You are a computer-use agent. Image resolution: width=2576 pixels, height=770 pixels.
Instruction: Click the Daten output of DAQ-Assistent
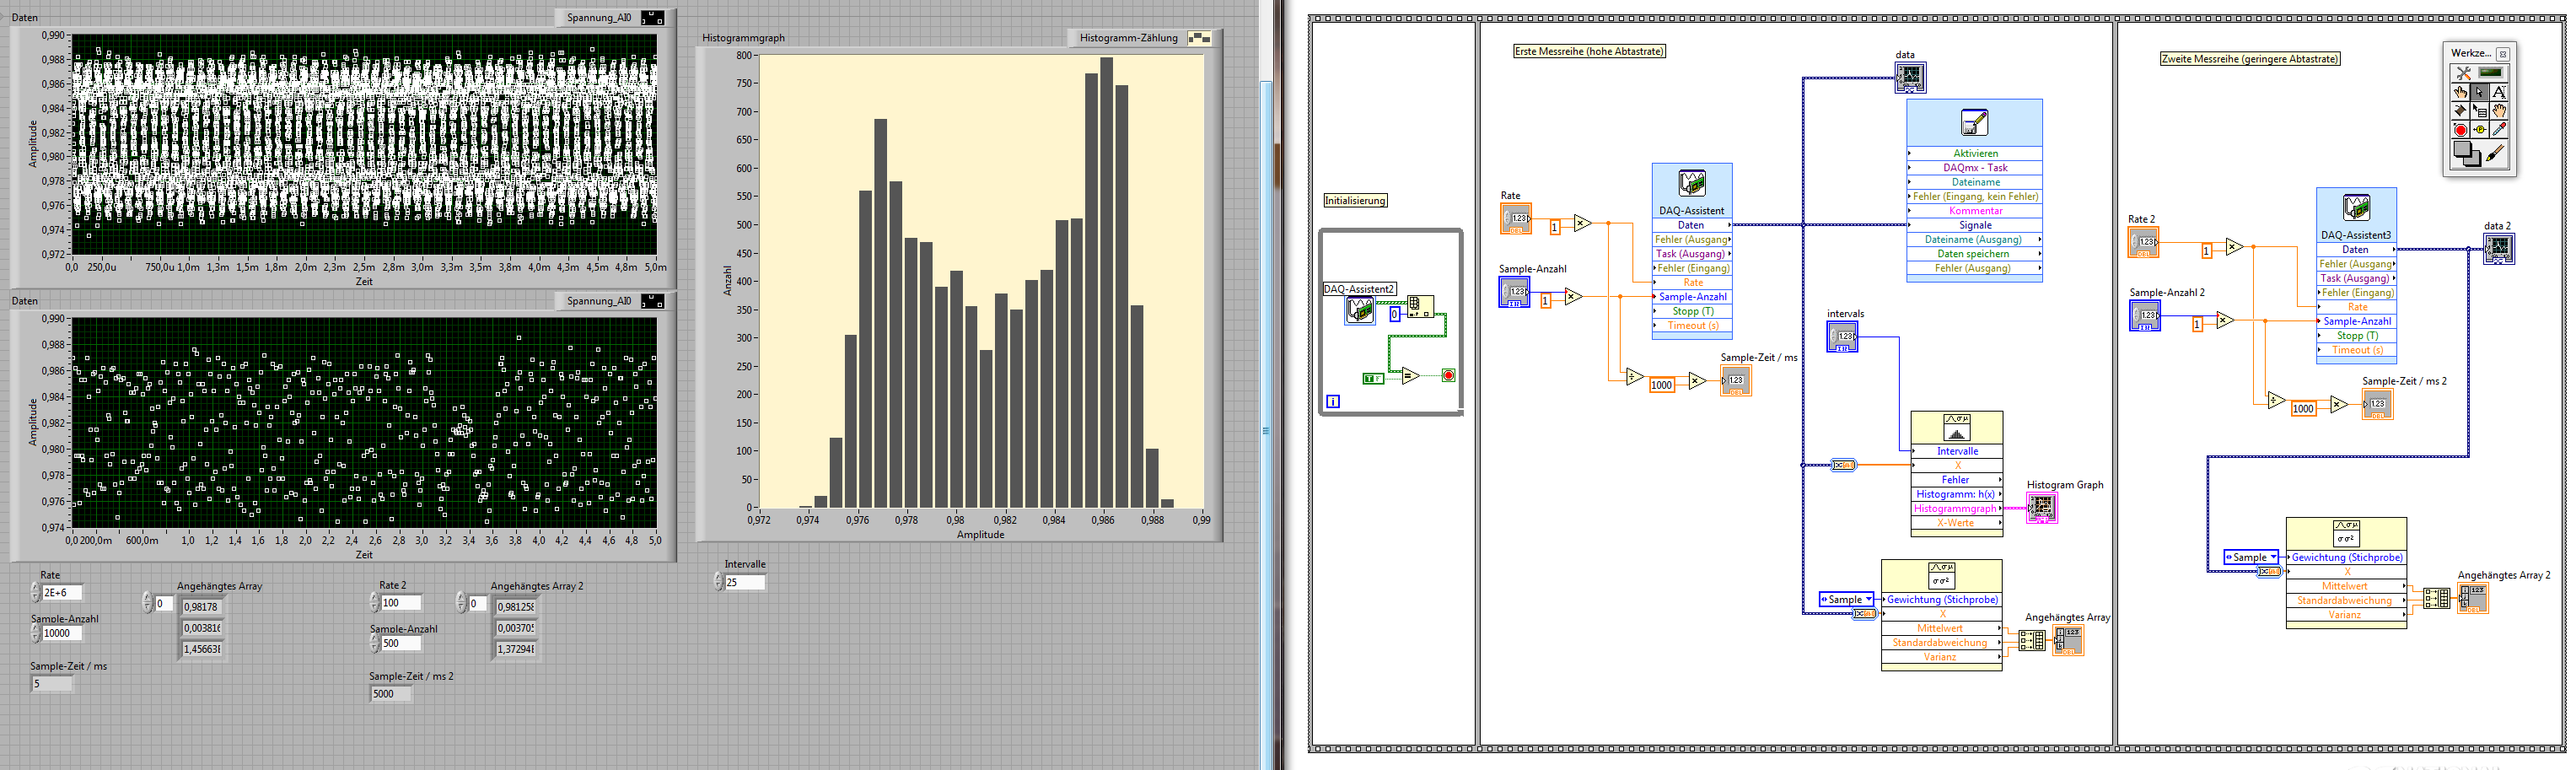pos(1691,225)
